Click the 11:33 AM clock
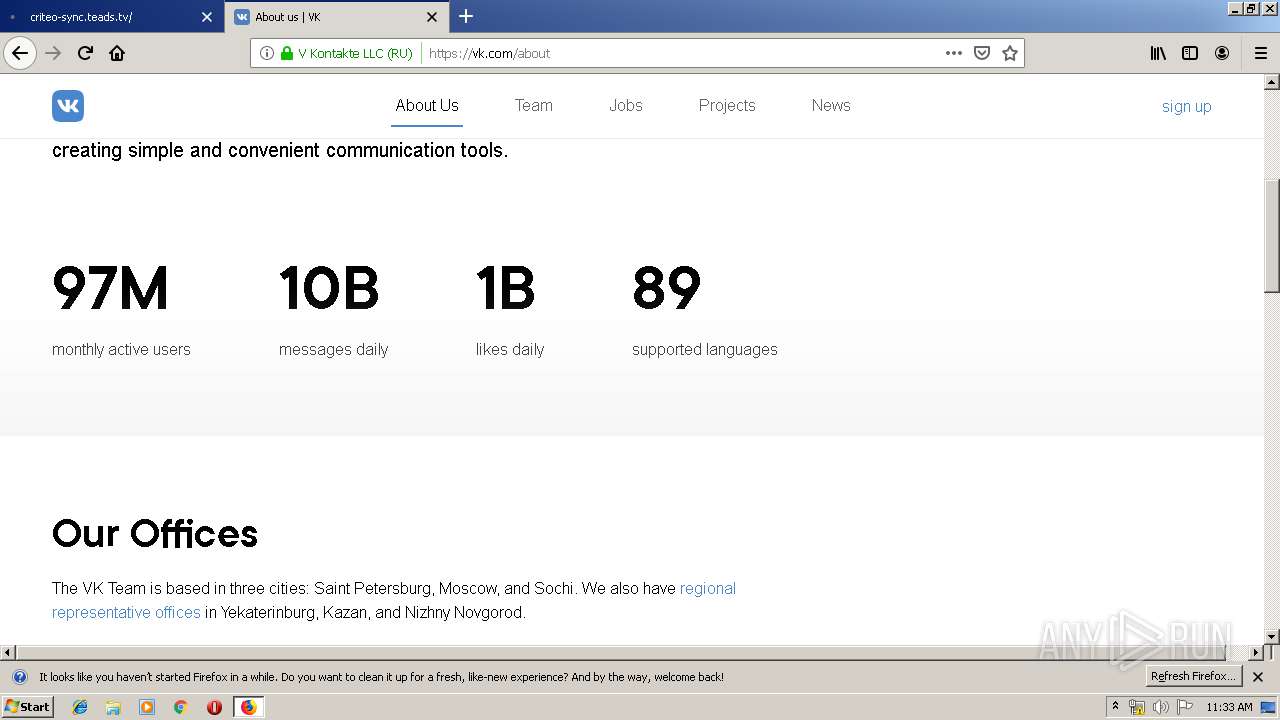This screenshot has width=1280, height=720. (1229, 707)
